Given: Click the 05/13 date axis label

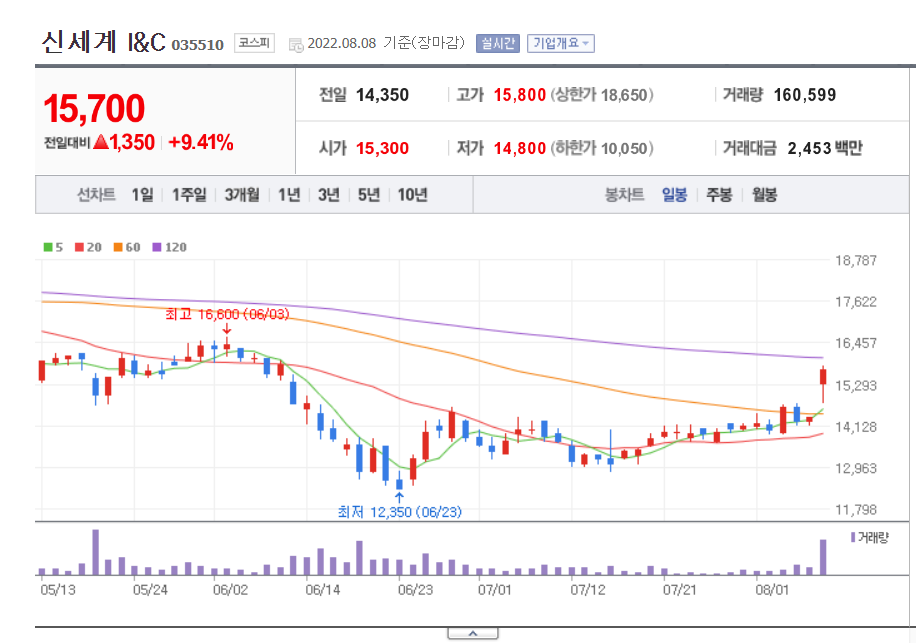Looking at the screenshot, I should [58, 590].
